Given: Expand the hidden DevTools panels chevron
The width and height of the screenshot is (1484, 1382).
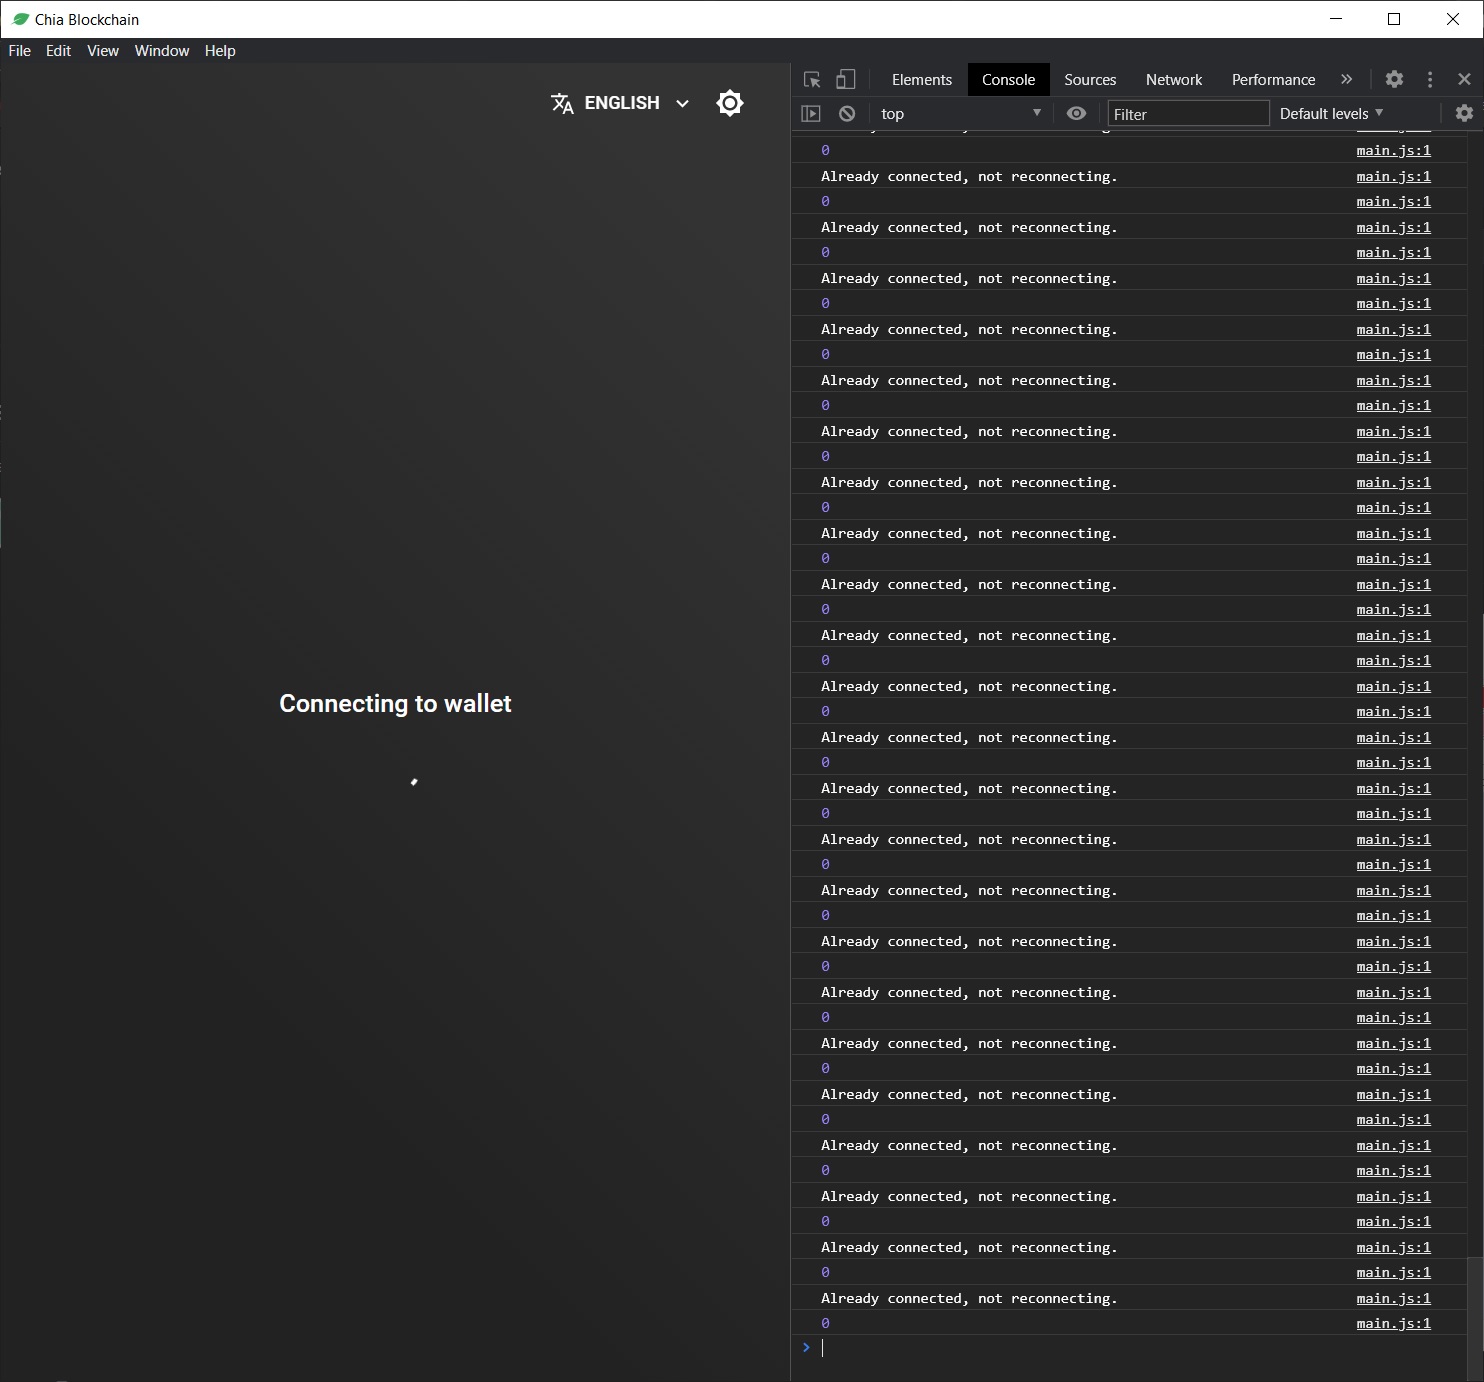Looking at the screenshot, I should (x=1346, y=79).
